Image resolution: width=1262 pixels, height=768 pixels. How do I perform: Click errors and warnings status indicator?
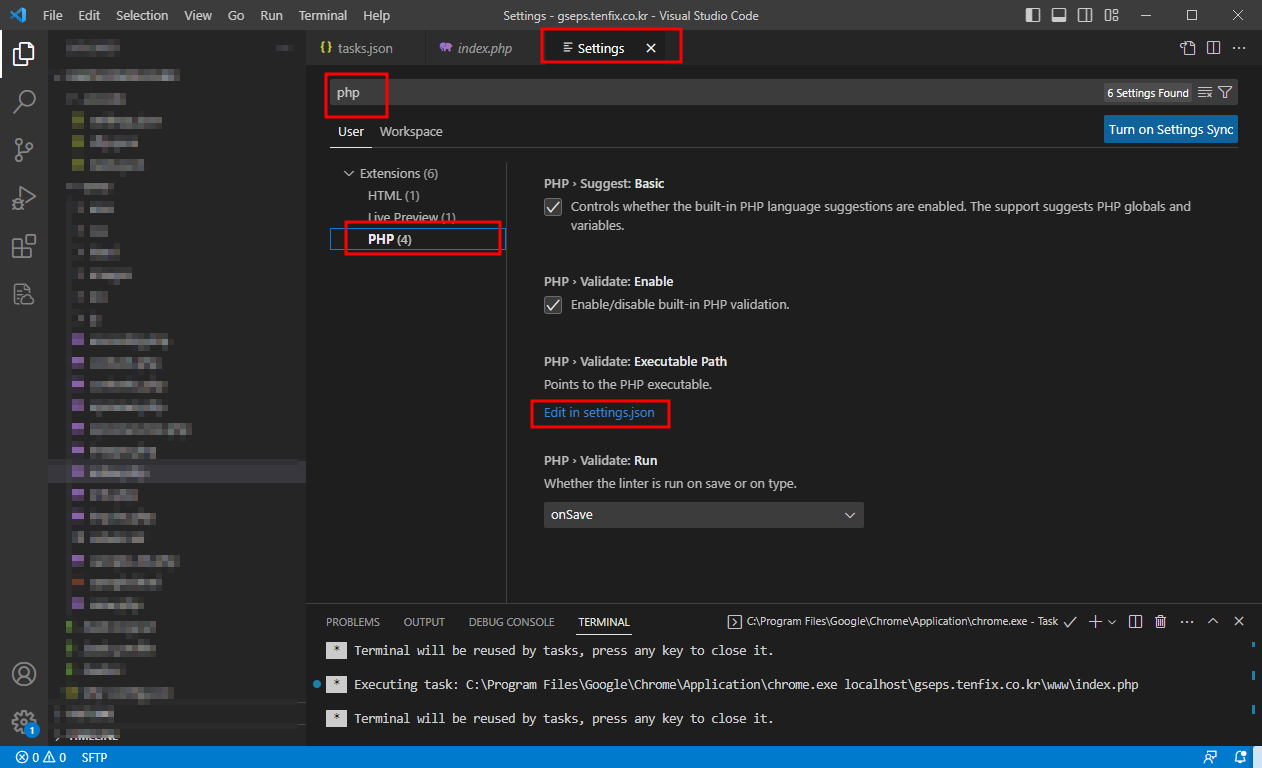(41, 757)
